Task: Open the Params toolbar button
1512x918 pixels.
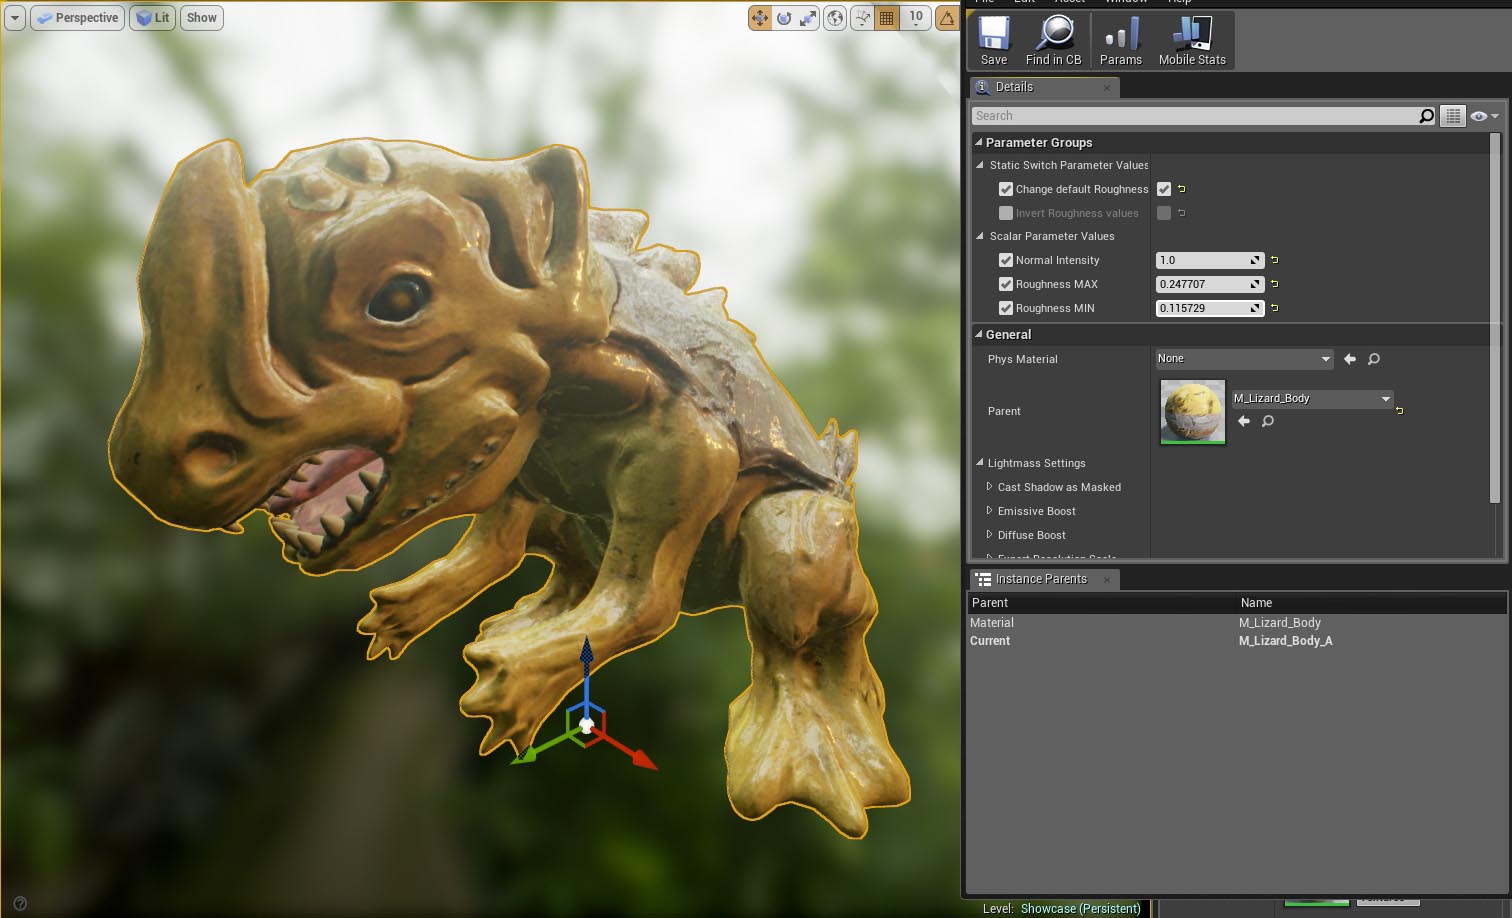Action: click(1120, 41)
